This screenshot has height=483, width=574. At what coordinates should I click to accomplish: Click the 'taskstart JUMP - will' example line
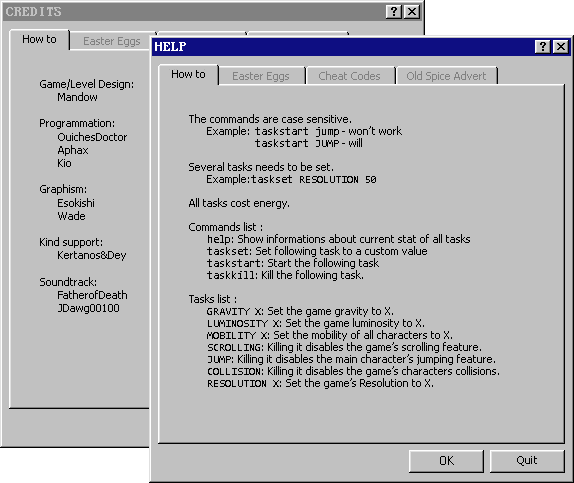tap(309, 143)
